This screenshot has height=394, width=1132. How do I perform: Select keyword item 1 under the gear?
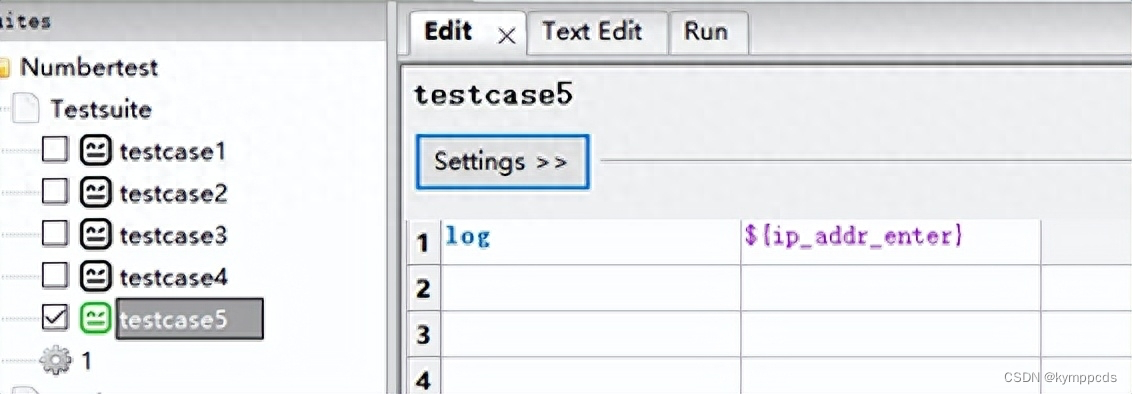point(86,361)
